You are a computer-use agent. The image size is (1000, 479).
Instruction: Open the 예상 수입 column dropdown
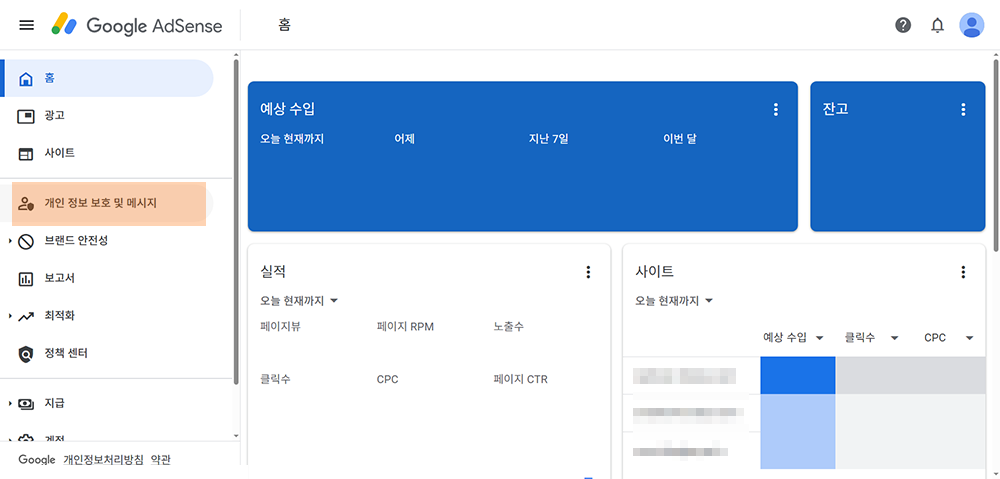point(820,338)
